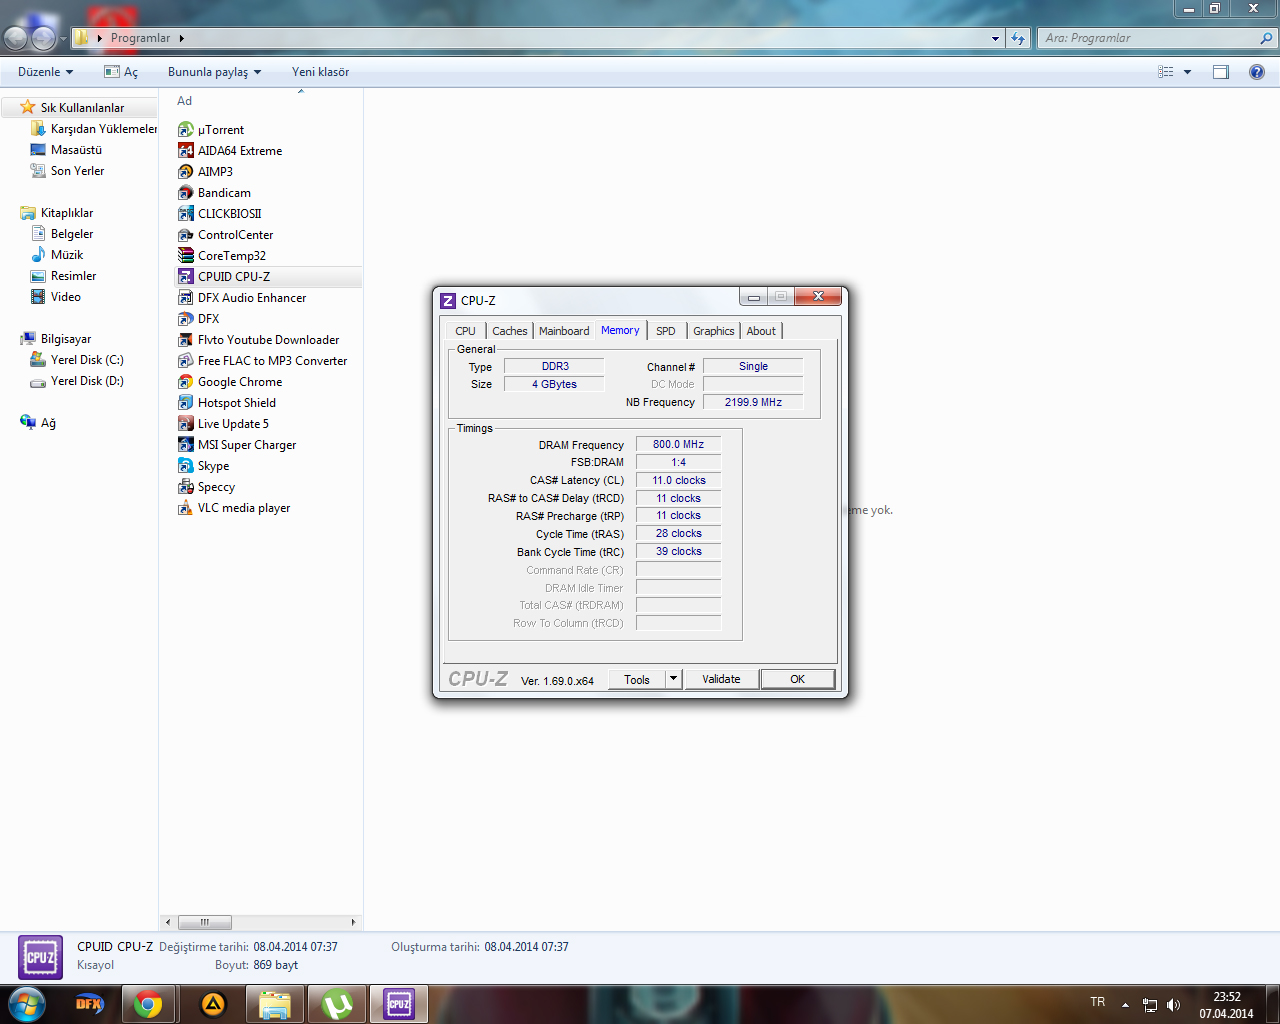Open the Tools dropdown arrow
Viewport: 1280px width, 1024px height.
pos(673,679)
